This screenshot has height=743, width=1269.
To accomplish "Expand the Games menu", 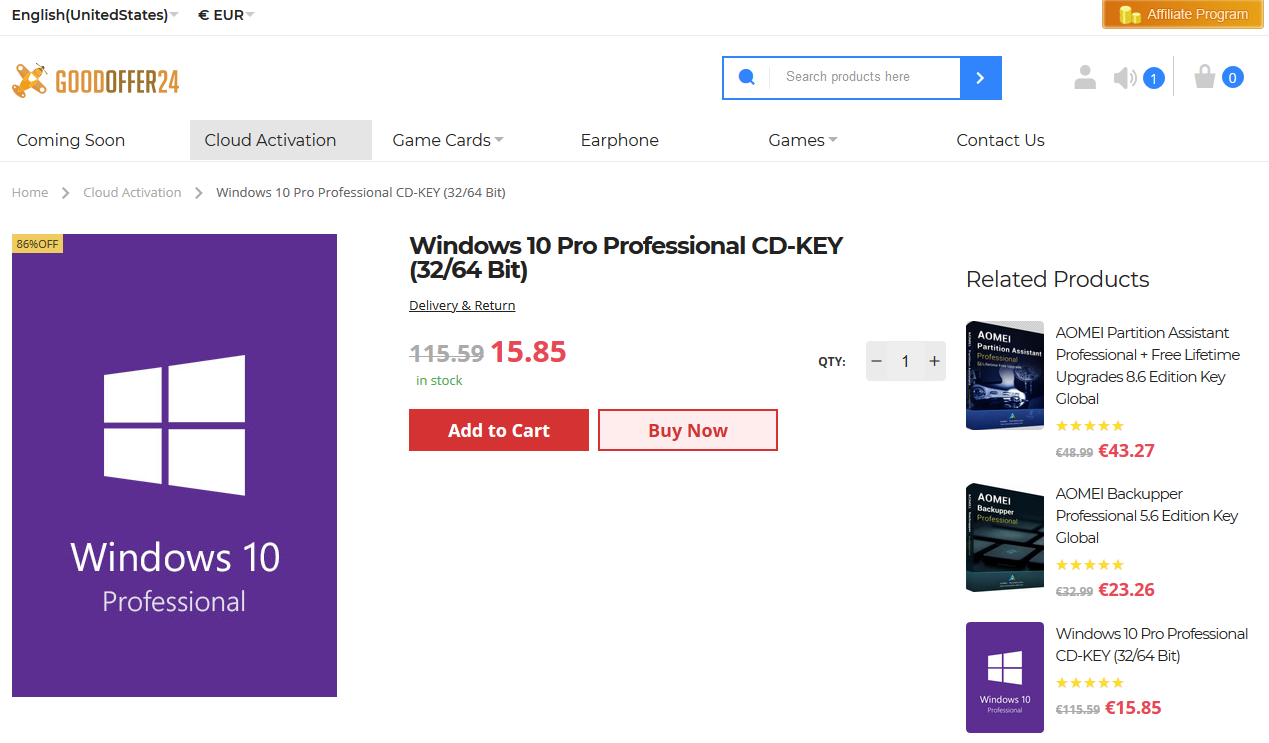I will pos(803,140).
